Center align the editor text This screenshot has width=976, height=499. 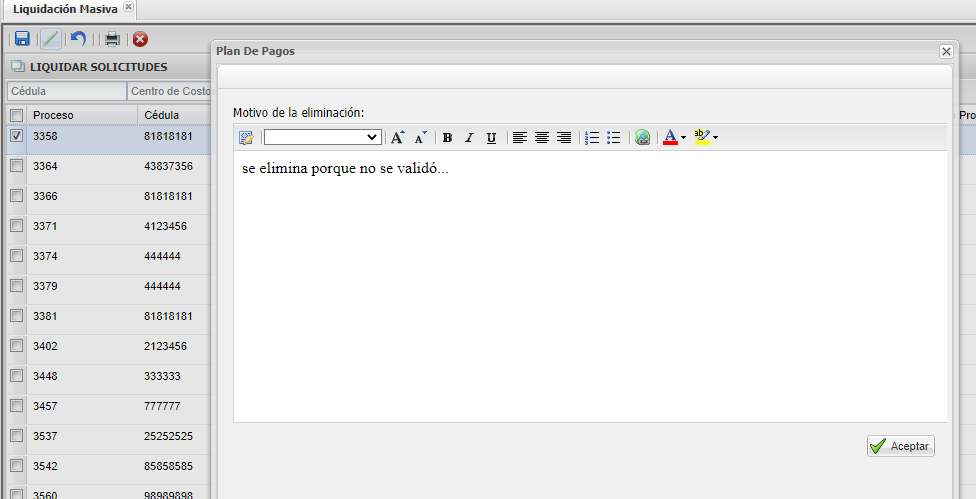point(542,138)
